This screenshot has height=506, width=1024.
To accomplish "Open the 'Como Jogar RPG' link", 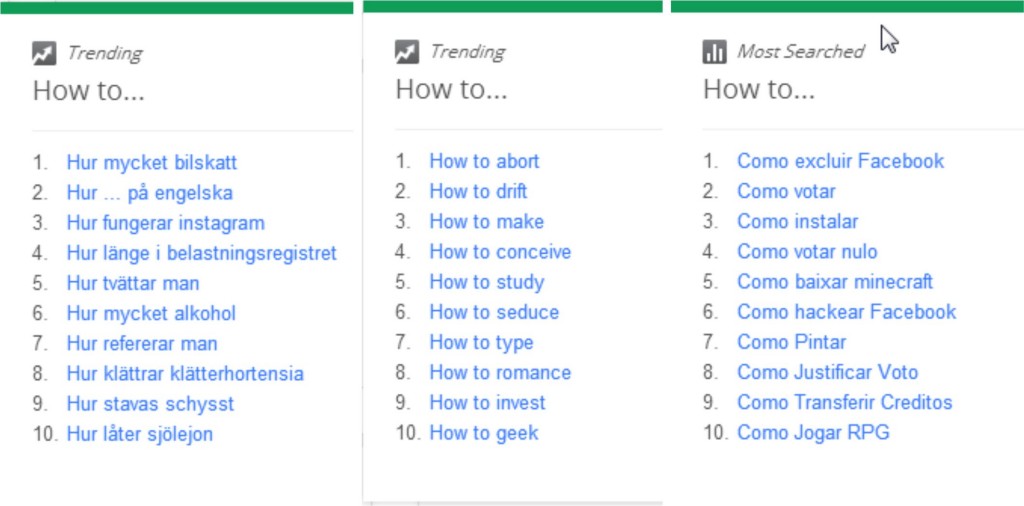I will [x=813, y=433].
